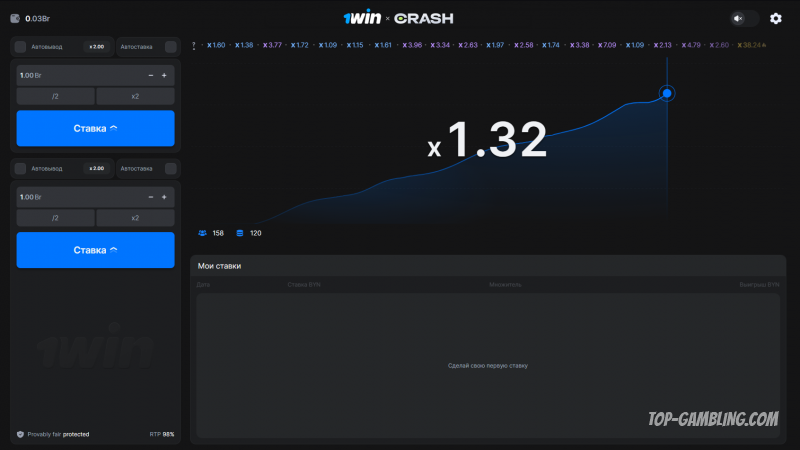Increase upper panel bet with plus icon
800x450 pixels.
click(x=164, y=76)
